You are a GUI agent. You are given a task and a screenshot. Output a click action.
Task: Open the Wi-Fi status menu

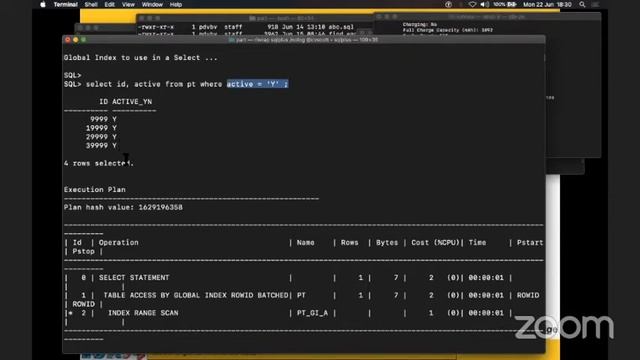point(473,4)
